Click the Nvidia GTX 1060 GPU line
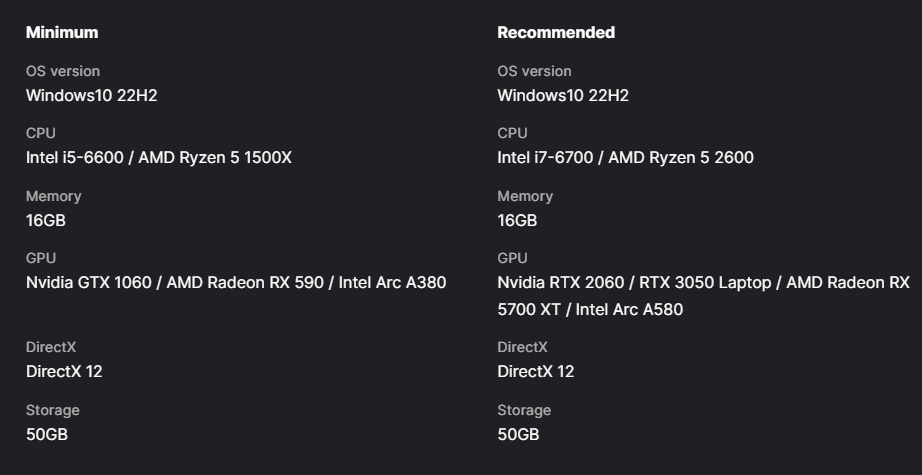The height and width of the screenshot is (475, 922). pyautogui.click(x=236, y=283)
